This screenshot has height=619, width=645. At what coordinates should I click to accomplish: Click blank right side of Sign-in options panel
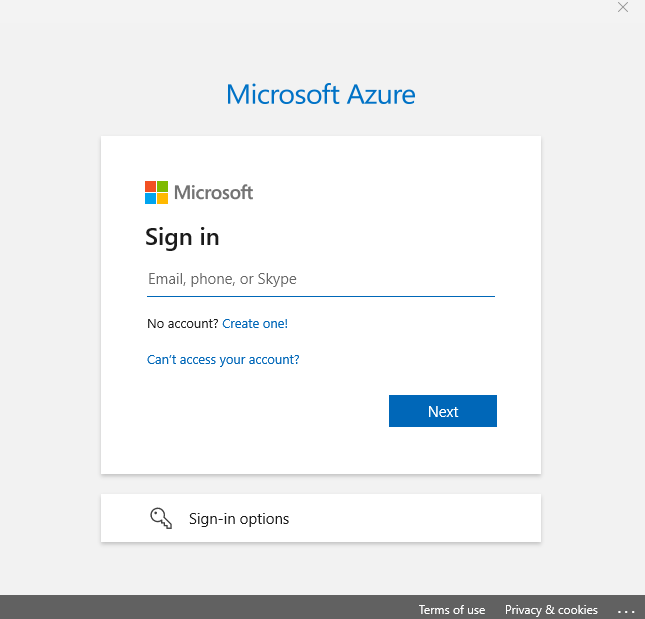tap(415, 518)
